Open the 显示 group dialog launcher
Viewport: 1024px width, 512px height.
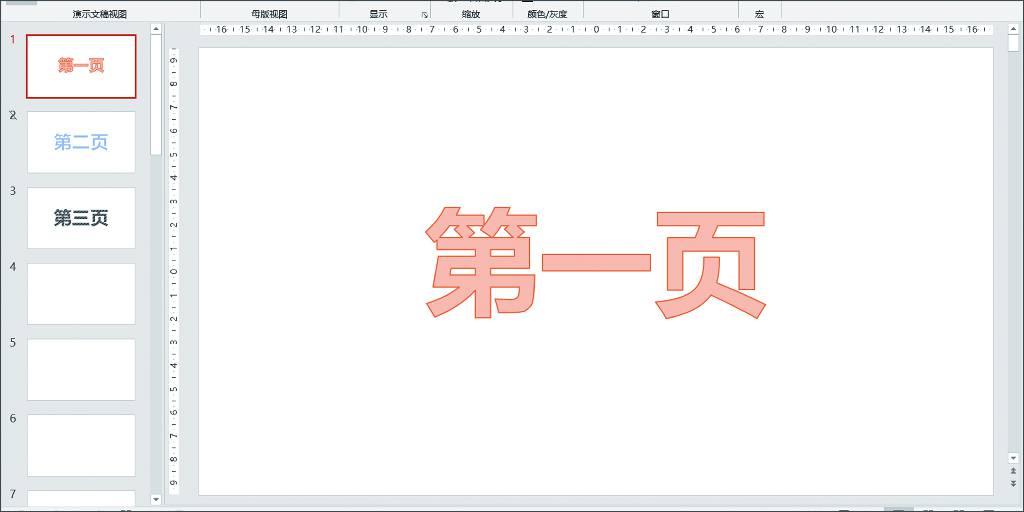[425, 15]
